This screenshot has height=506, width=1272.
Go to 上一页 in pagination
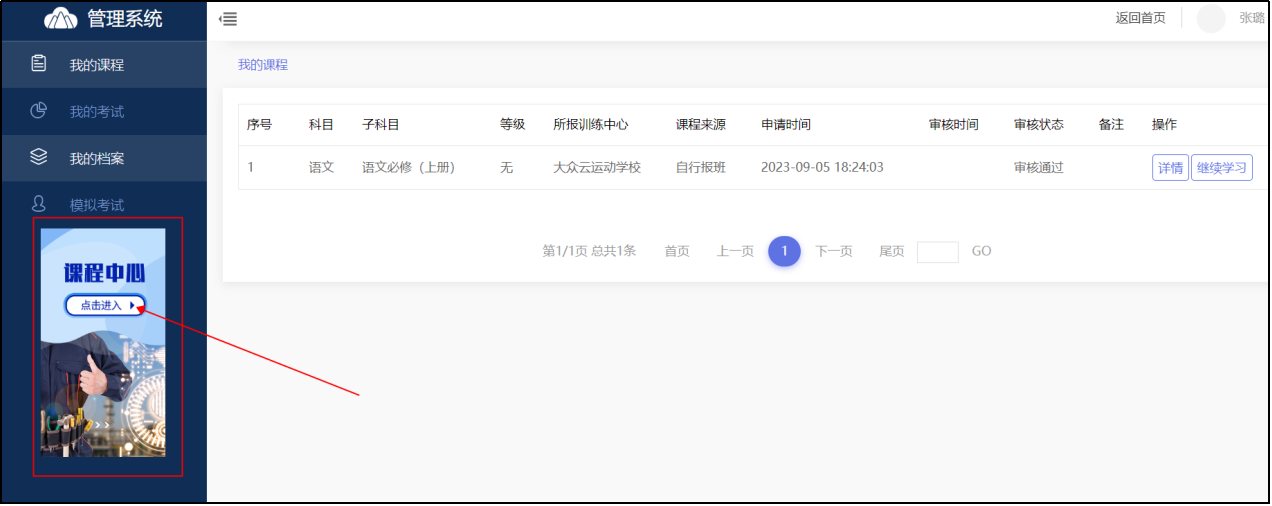pyautogui.click(x=735, y=251)
